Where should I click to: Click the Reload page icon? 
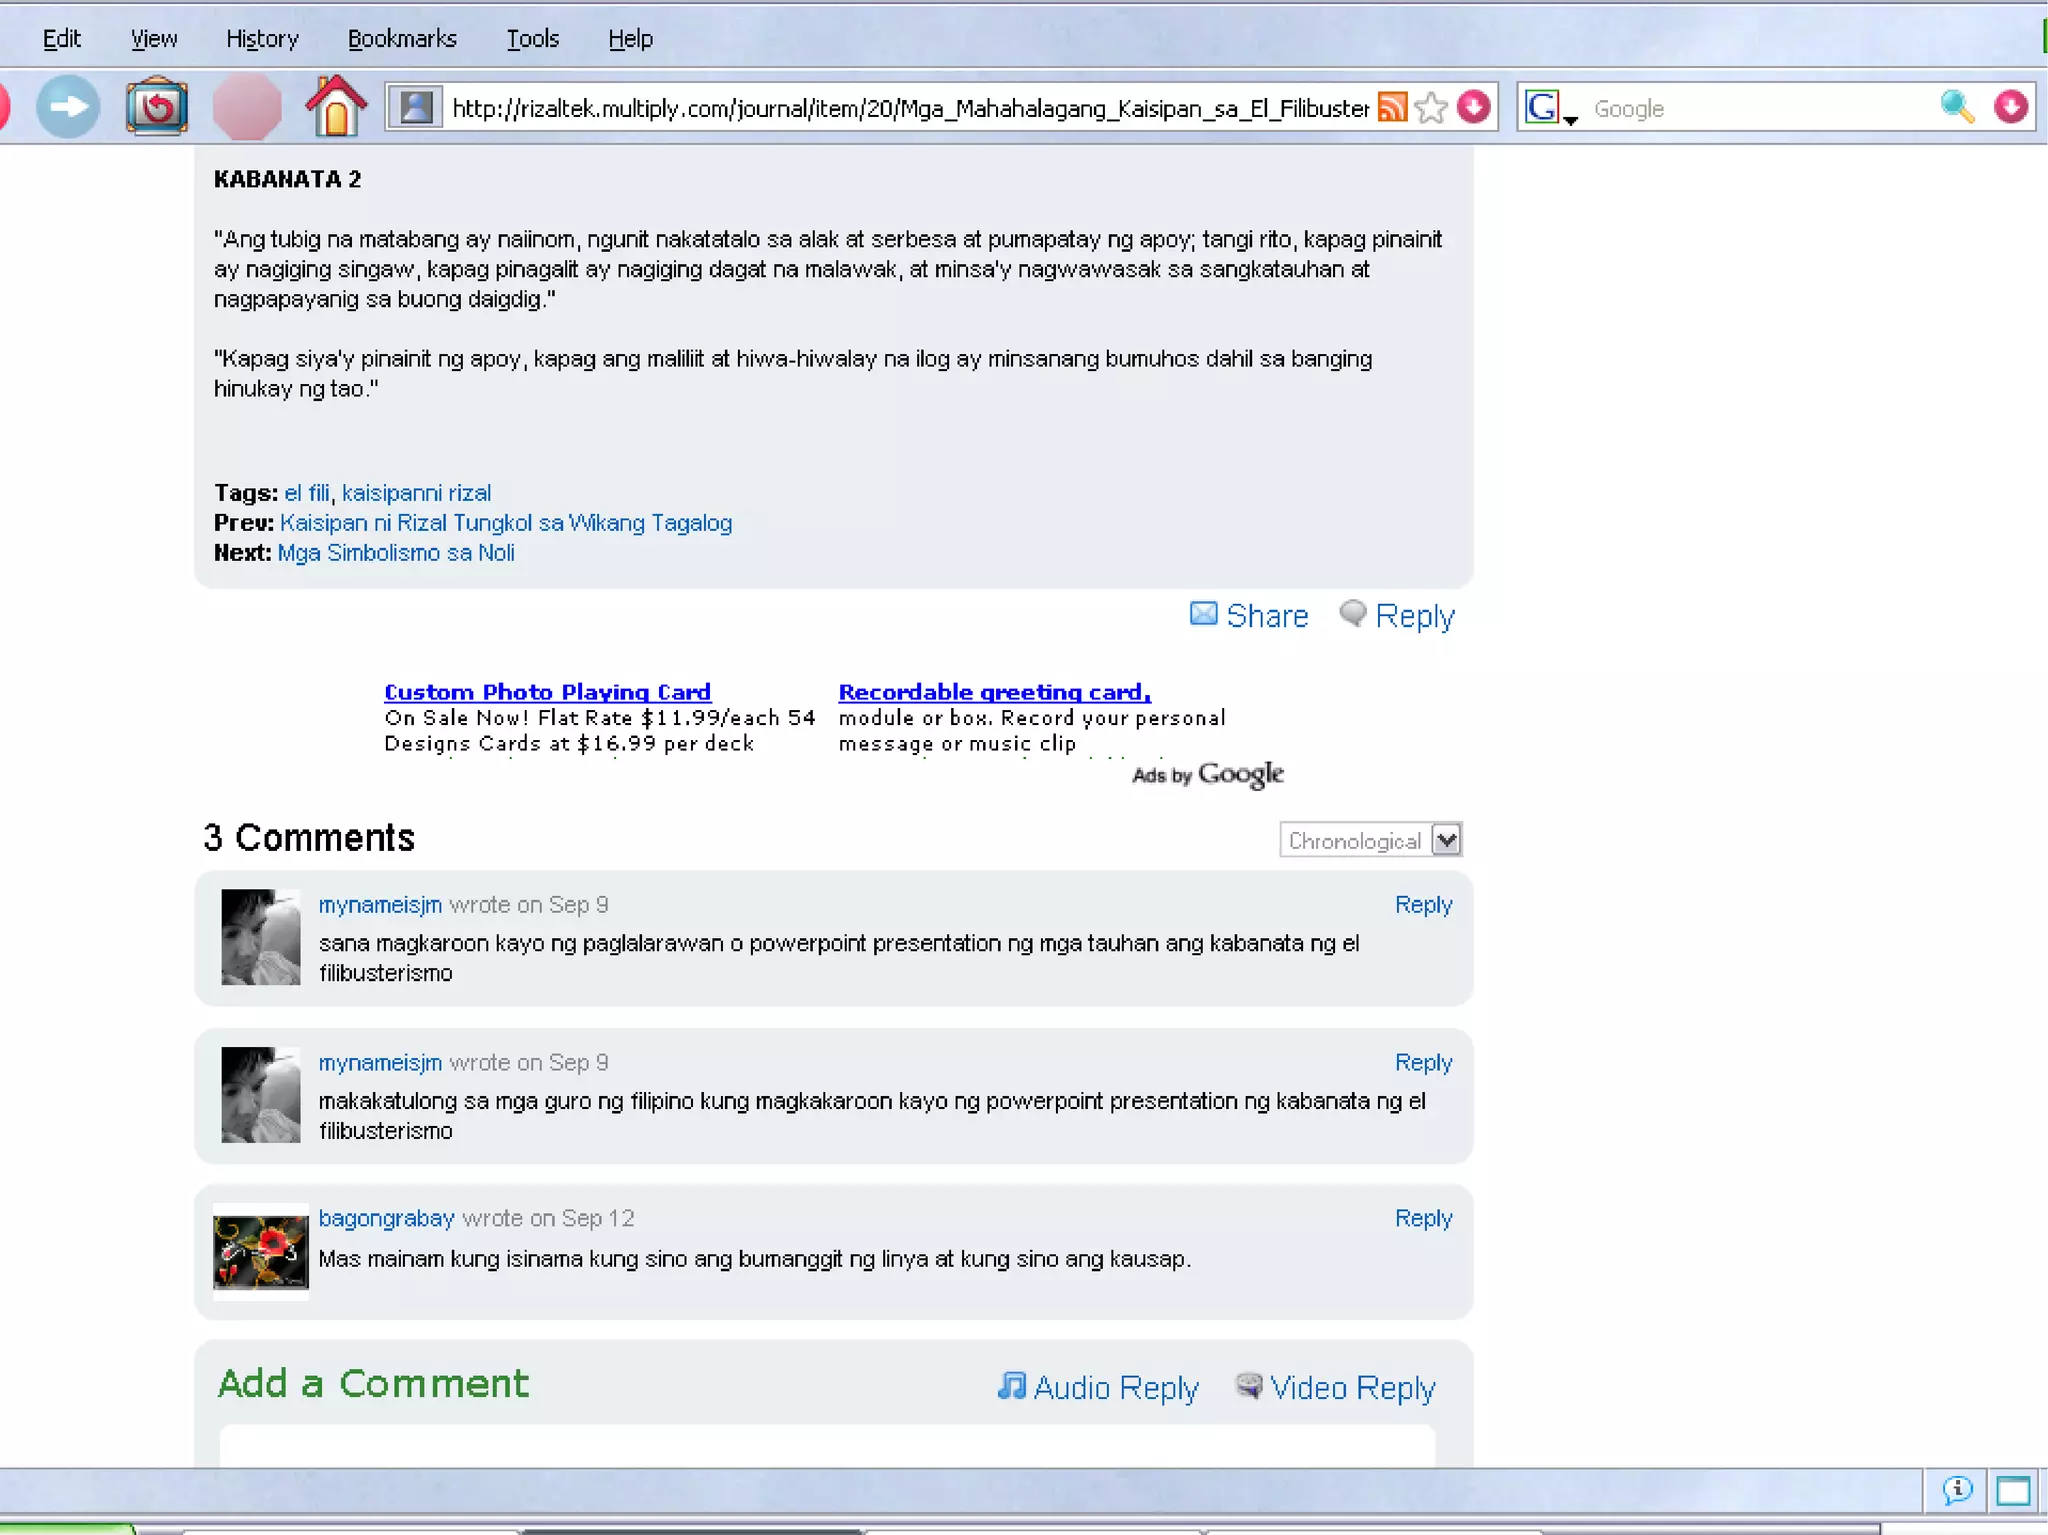157,107
